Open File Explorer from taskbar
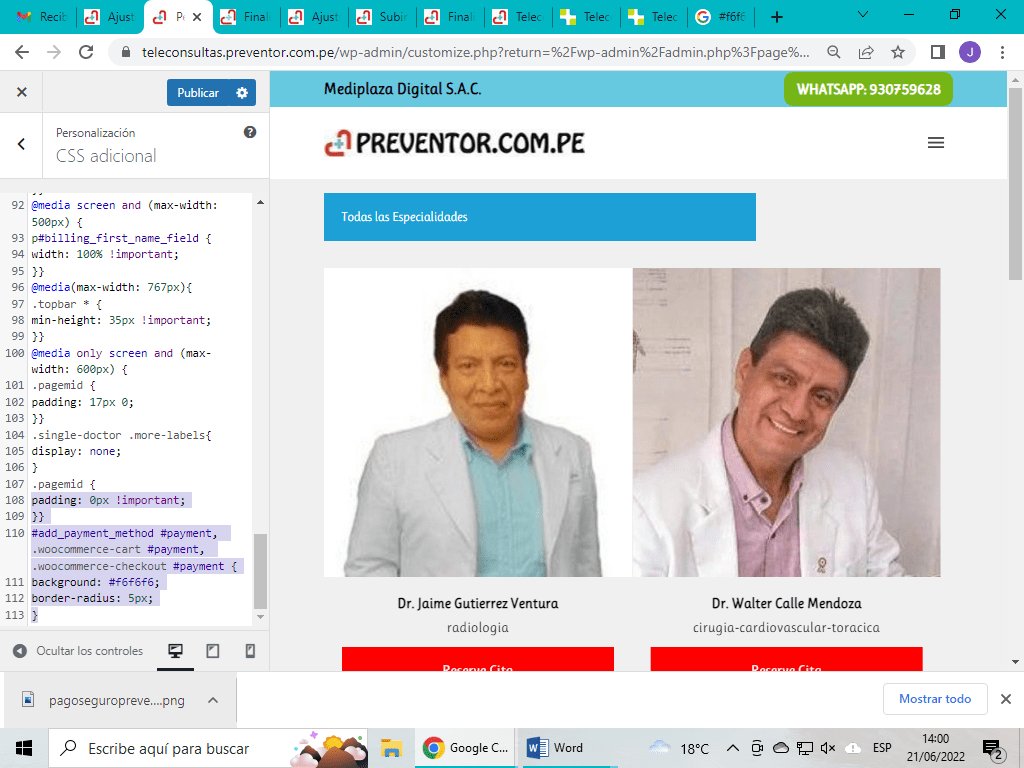Viewport: 1024px width, 768px height. tap(391, 748)
